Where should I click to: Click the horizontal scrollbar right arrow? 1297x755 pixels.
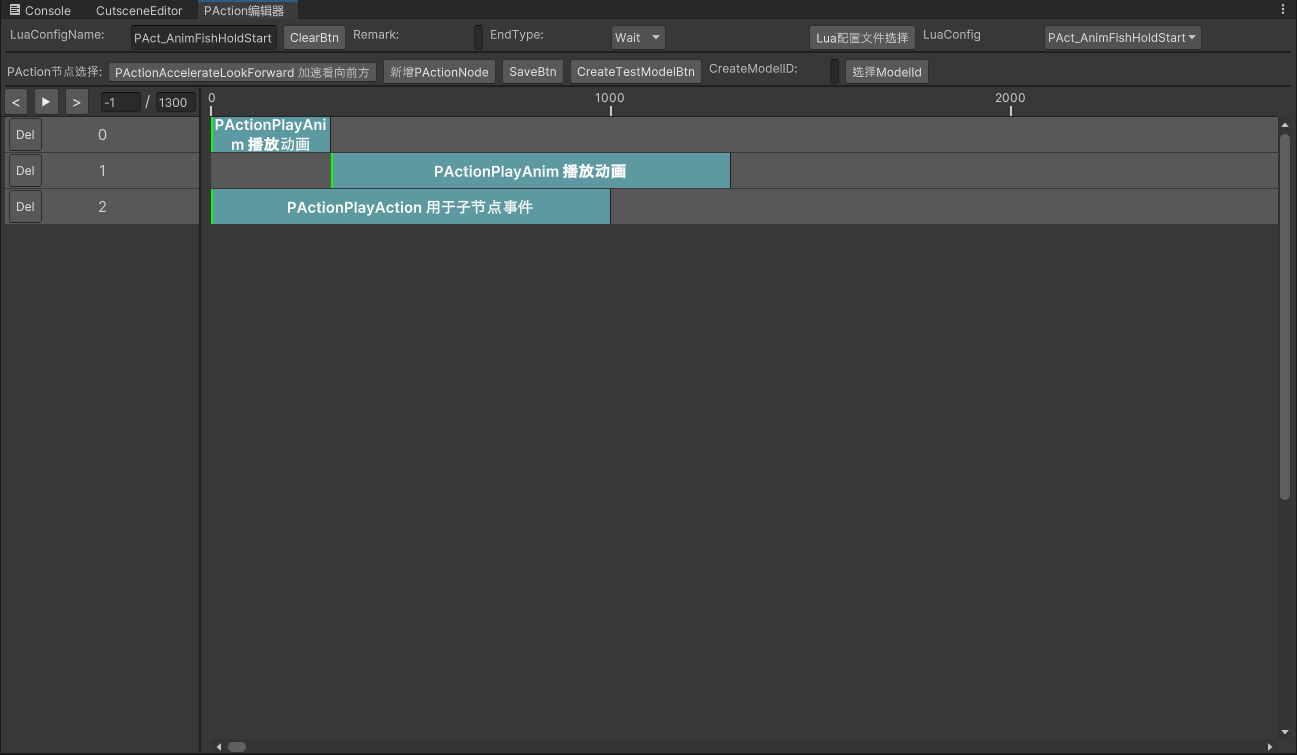pos(1271,747)
